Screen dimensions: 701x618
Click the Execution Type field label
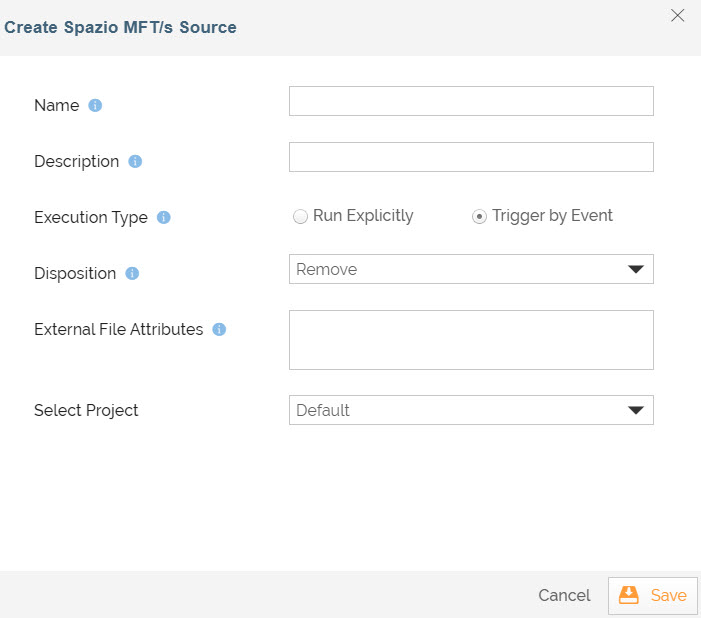[91, 217]
